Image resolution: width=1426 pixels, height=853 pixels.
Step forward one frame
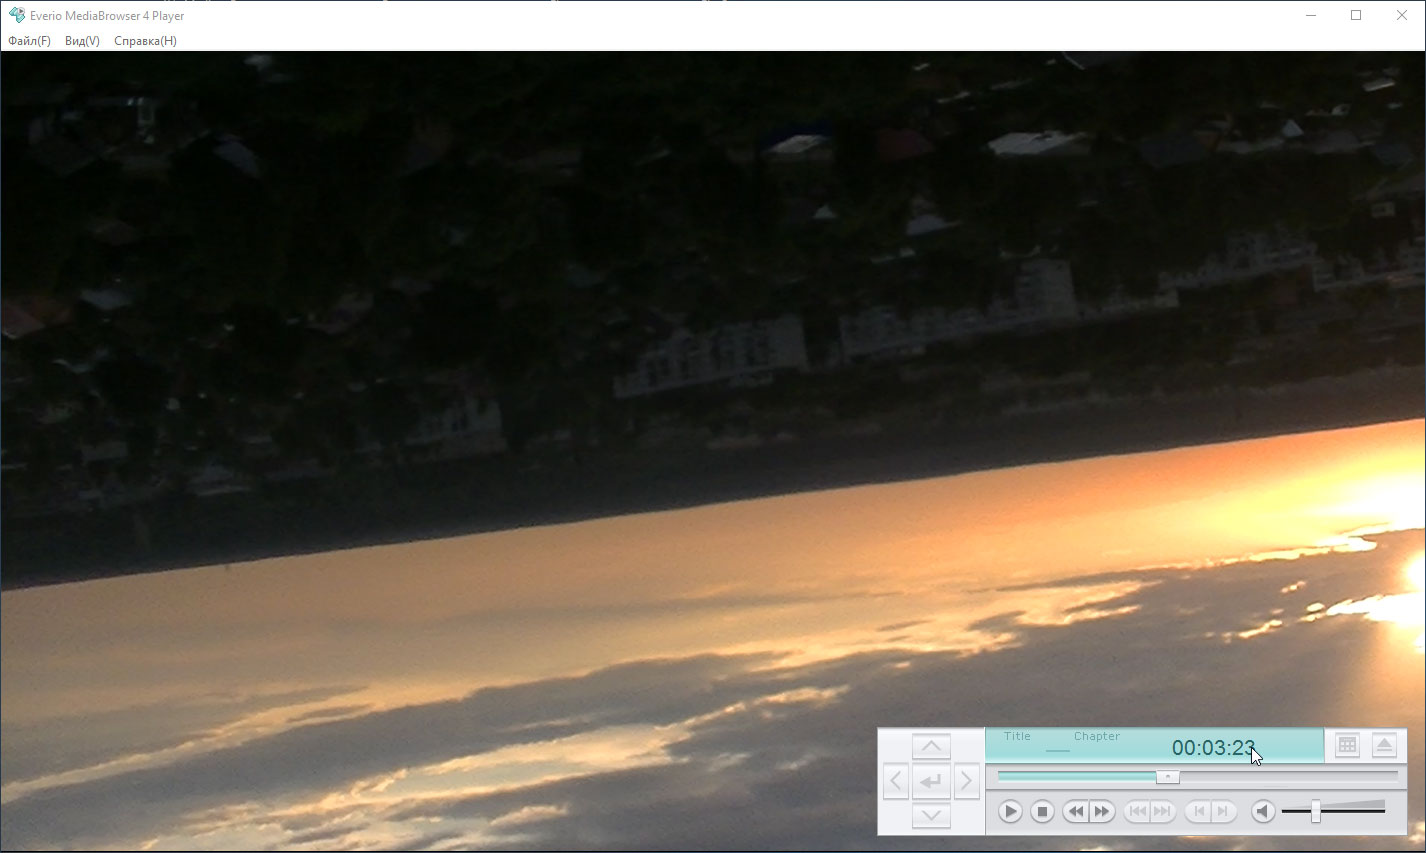[1224, 812]
